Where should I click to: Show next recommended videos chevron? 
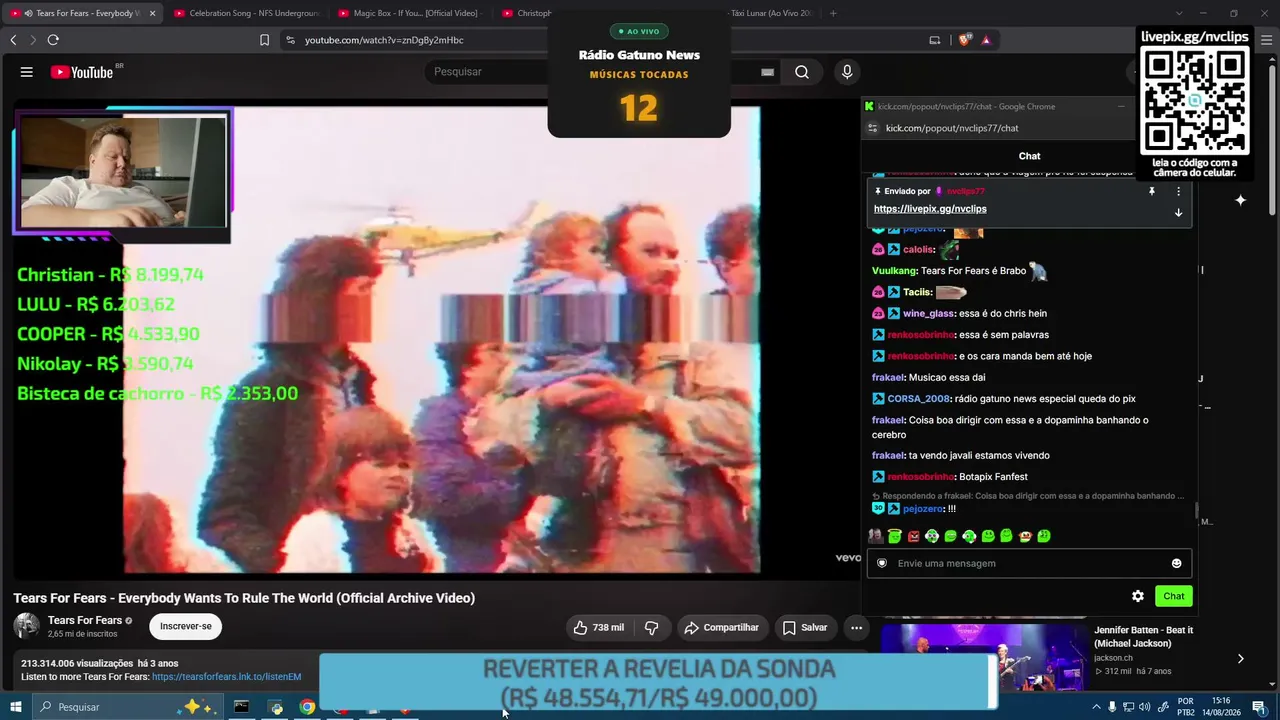(1240, 659)
